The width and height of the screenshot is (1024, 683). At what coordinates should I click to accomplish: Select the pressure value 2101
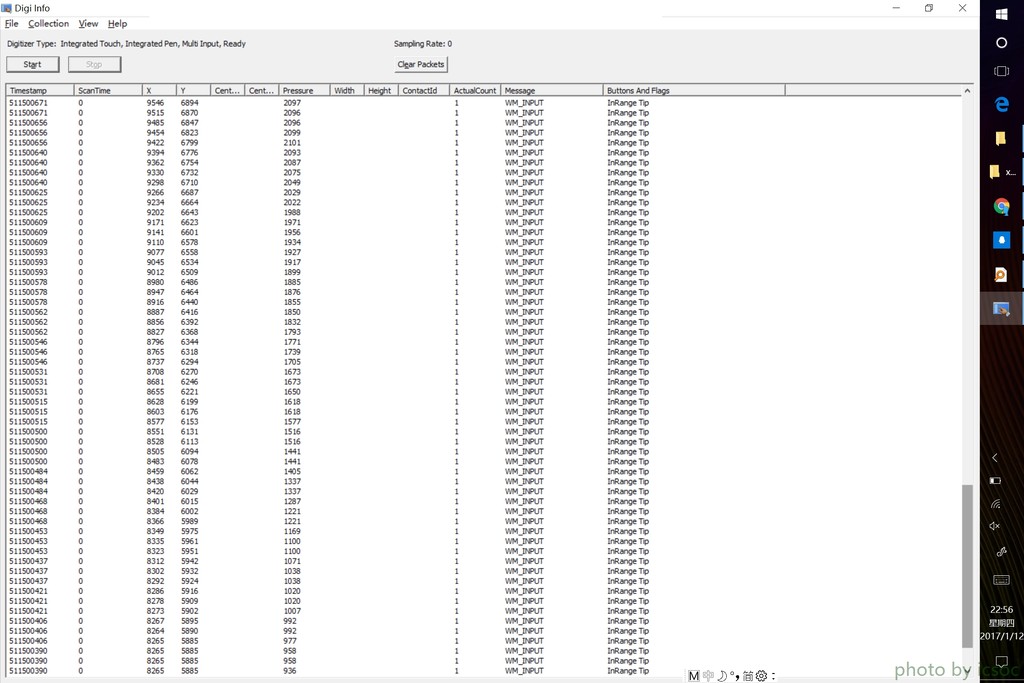click(x=292, y=142)
